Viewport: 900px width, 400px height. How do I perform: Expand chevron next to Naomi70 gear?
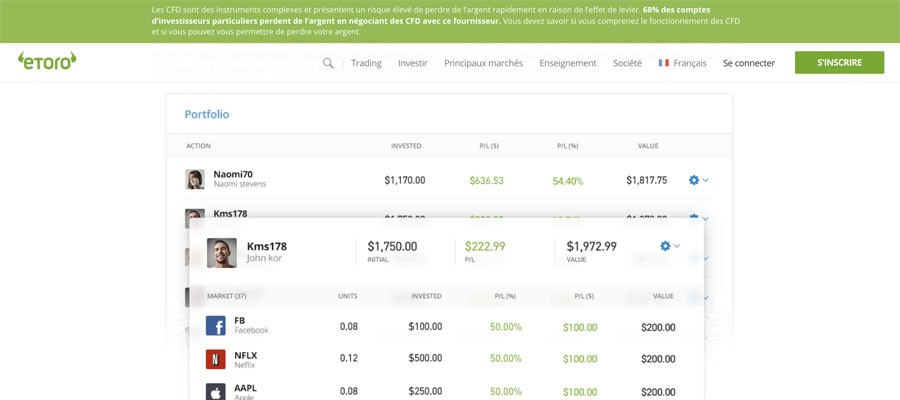pyautogui.click(x=705, y=180)
